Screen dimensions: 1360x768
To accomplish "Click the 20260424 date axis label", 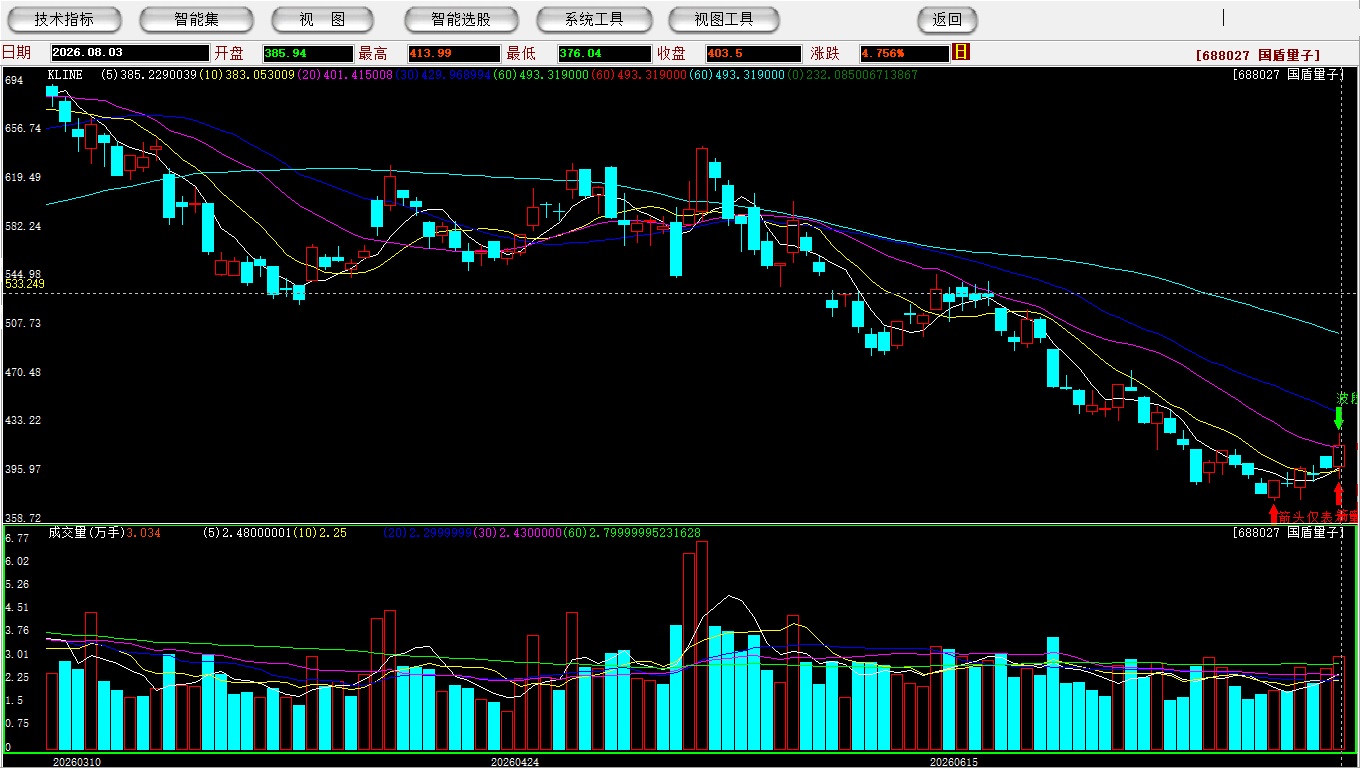I will click(x=514, y=762).
